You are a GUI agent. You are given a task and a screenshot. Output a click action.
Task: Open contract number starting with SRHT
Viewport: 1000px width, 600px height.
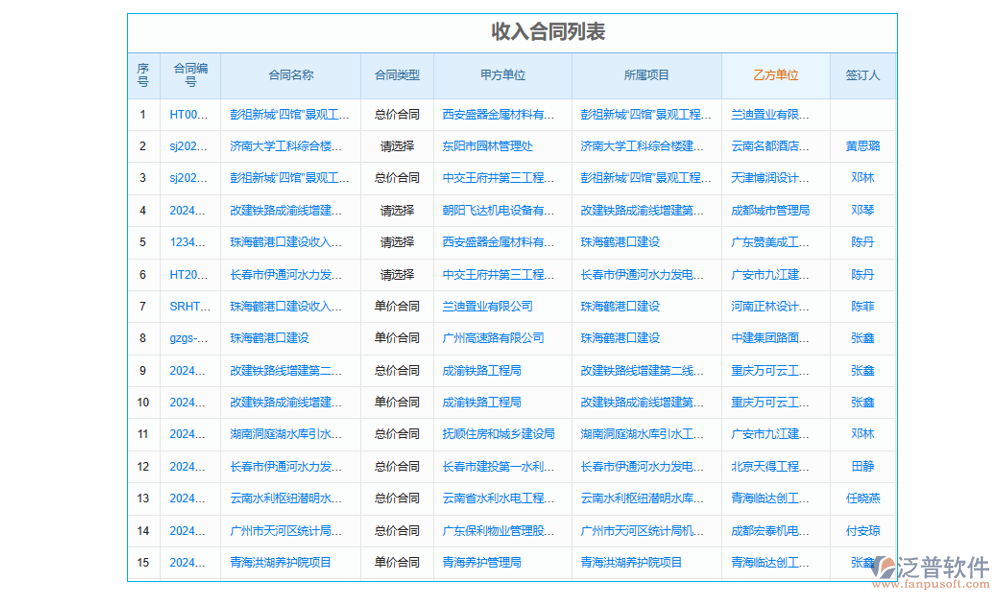[189, 306]
